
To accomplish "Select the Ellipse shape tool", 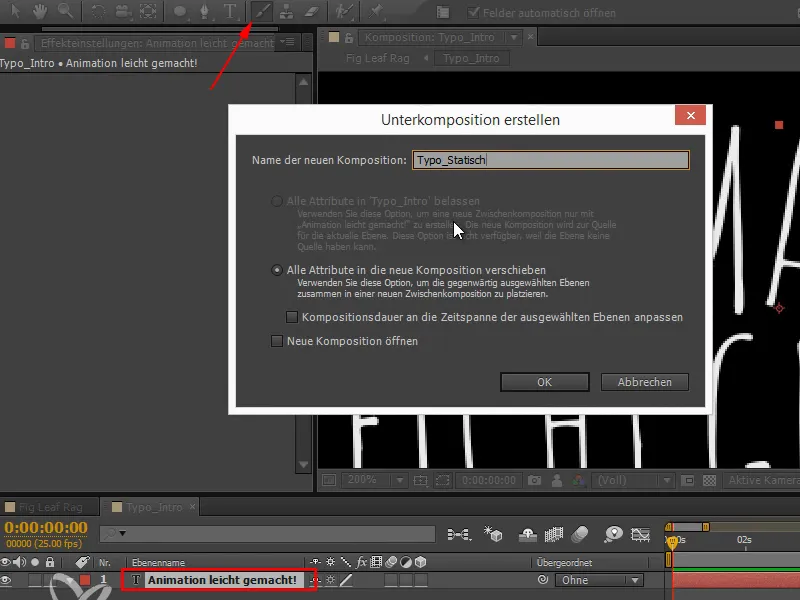I will 180,11.
